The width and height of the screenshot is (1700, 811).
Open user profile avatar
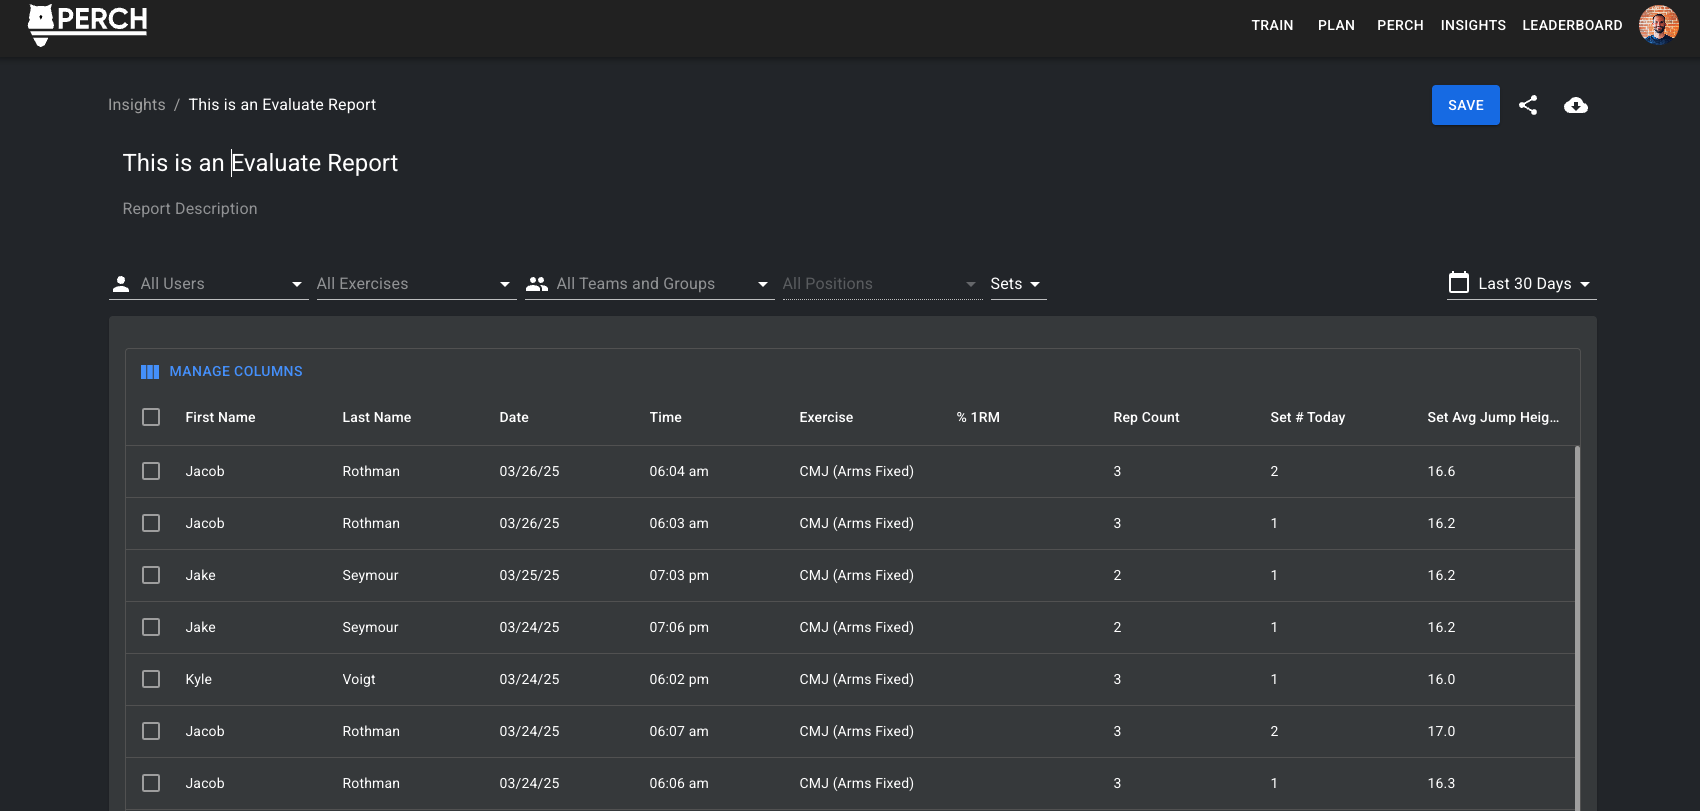click(x=1658, y=25)
